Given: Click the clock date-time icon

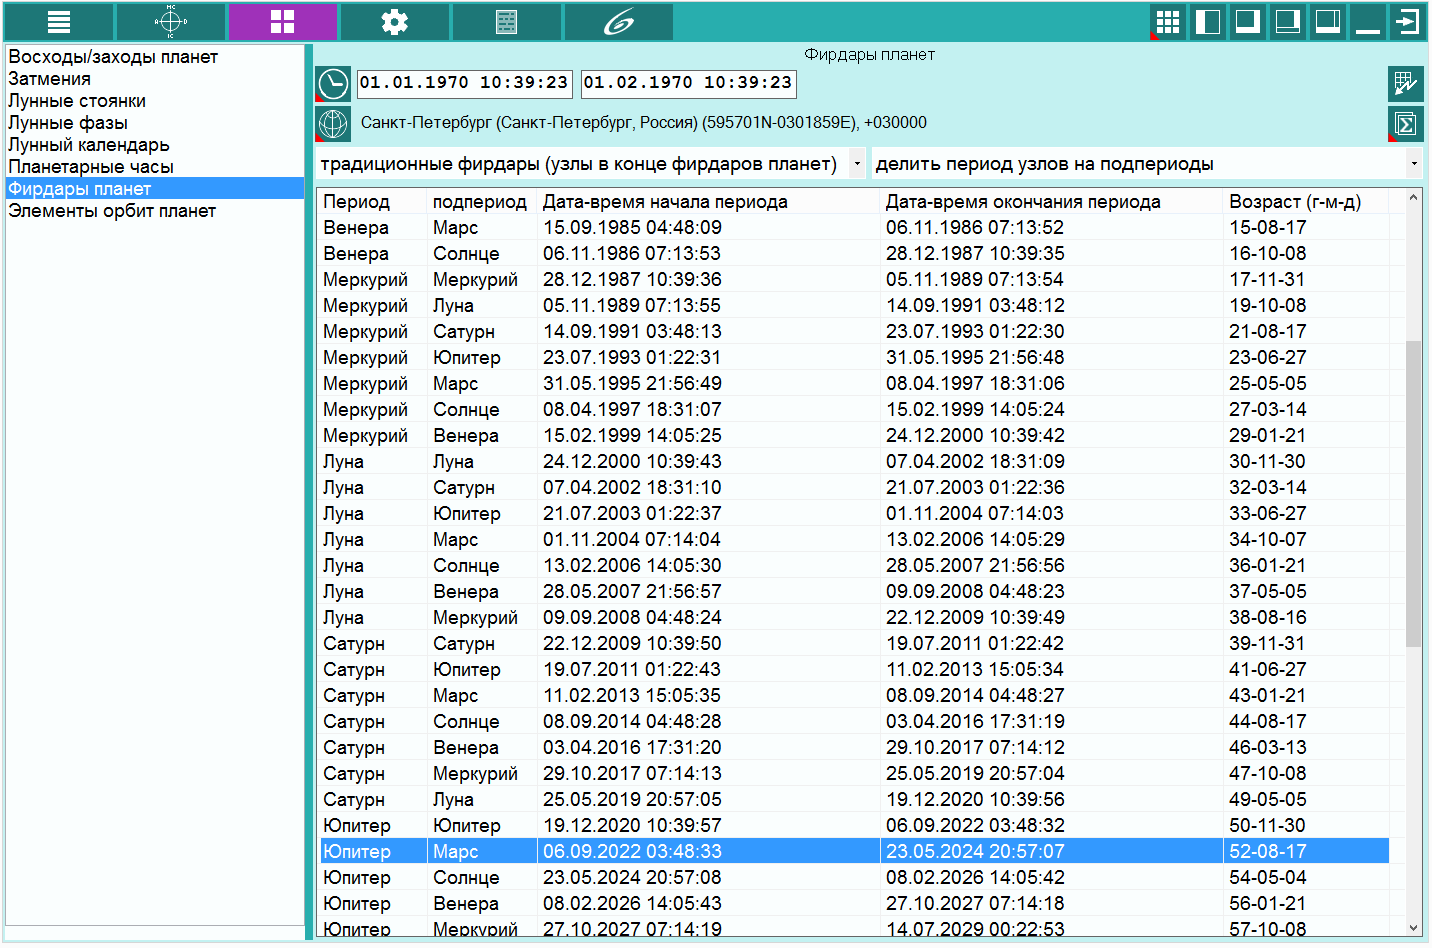Looking at the screenshot, I should pos(333,84).
